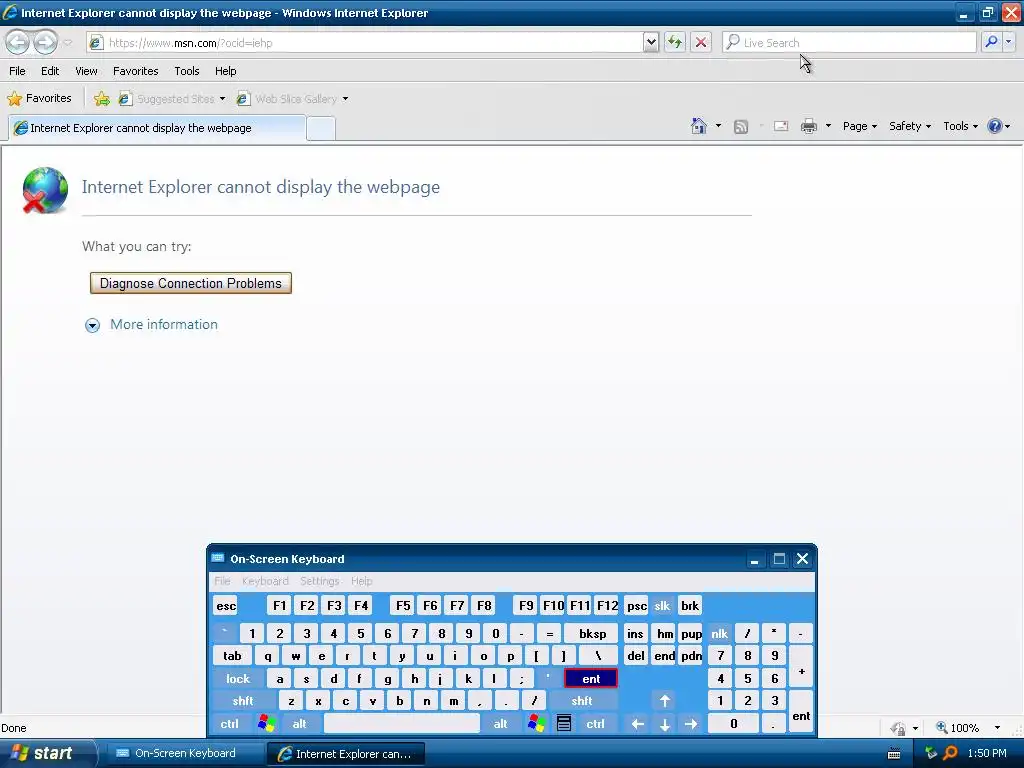Click the Stop loading red X icon

tap(701, 42)
